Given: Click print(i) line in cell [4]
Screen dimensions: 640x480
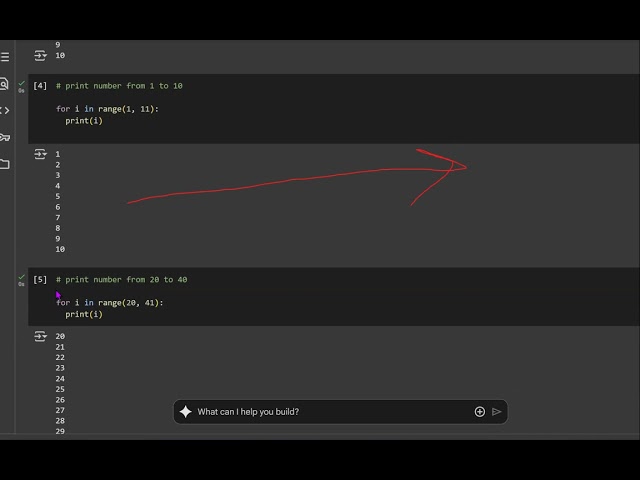Looking at the screenshot, I should coord(84,121).
